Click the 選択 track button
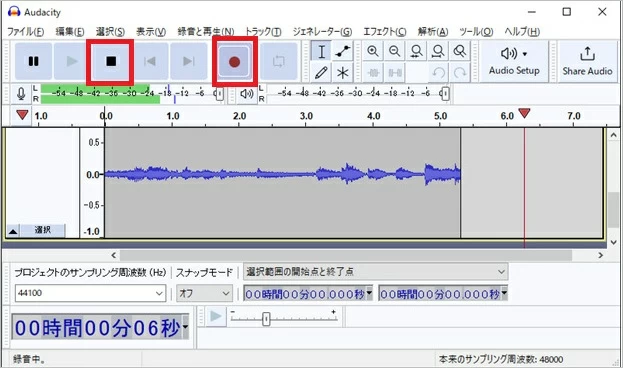 pos(43,230)
